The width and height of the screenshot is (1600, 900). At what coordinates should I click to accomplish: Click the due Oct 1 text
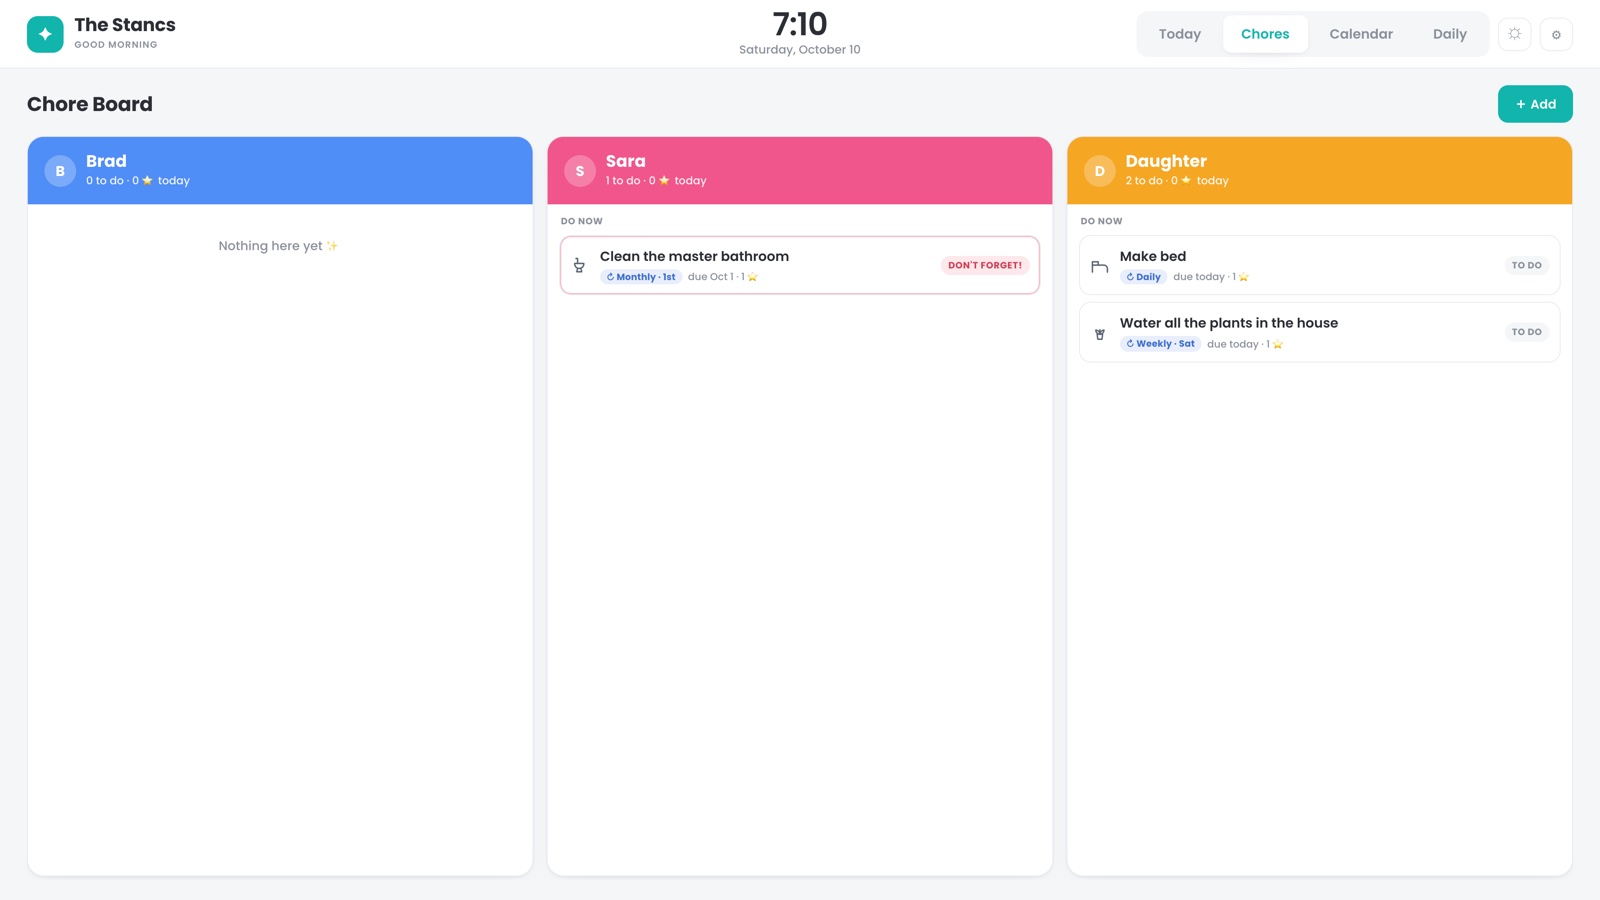pos(711,277)
